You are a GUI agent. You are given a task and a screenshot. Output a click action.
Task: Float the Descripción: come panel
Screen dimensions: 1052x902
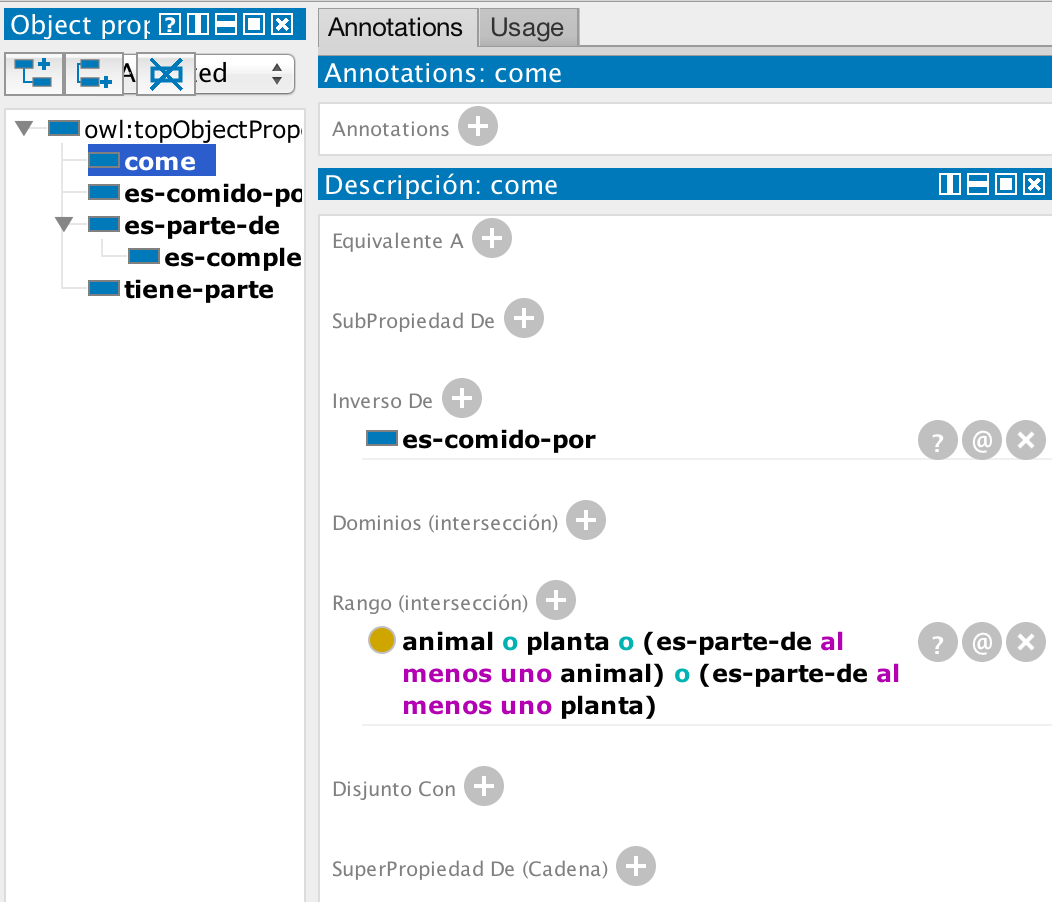[1006, 184]
